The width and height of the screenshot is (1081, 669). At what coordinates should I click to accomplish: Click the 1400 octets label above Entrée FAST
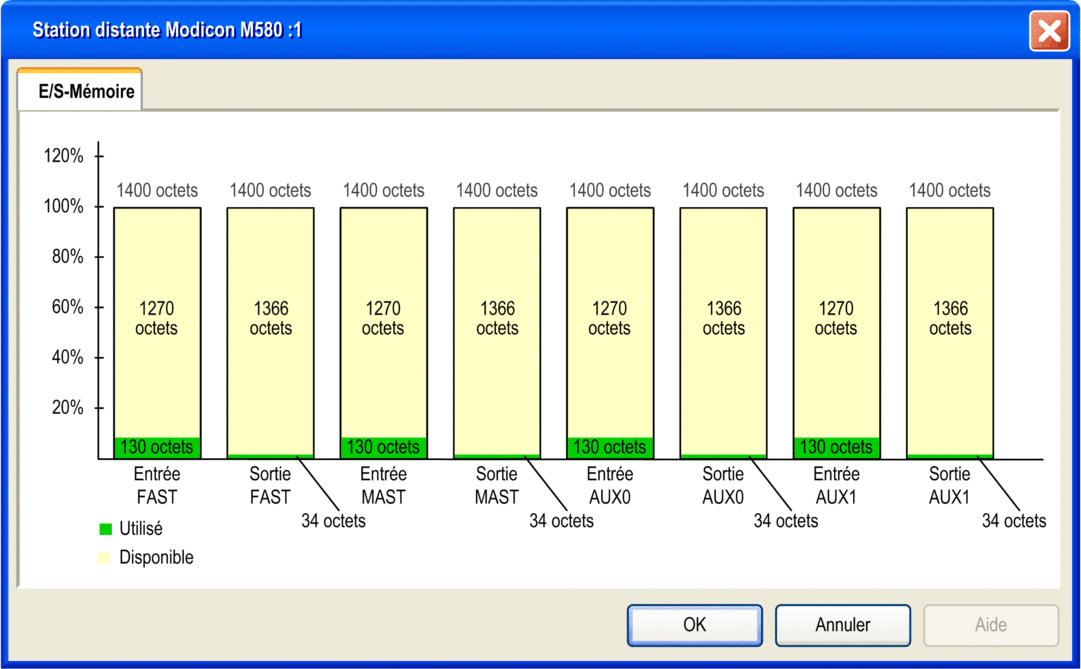(x=157, y=190)
